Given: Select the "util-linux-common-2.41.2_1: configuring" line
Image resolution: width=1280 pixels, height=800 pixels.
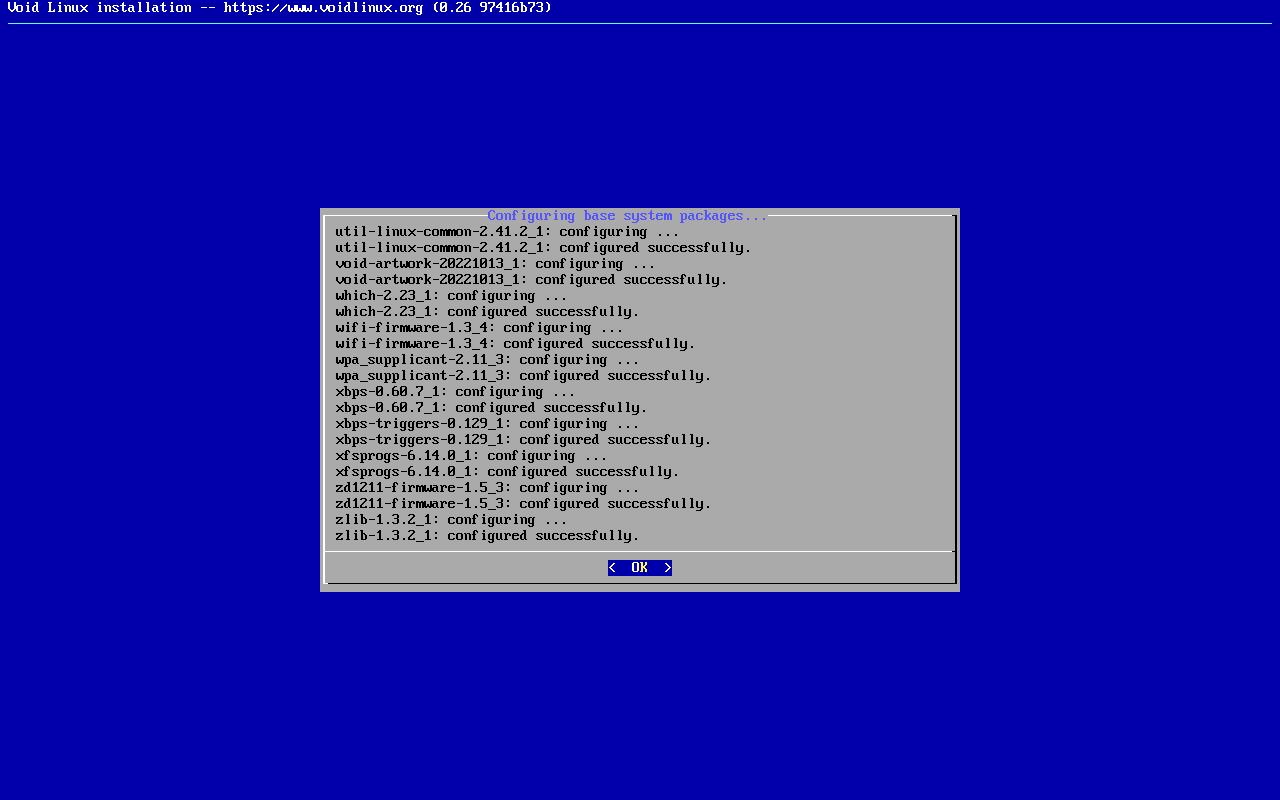Looking at the screenshot, I should point(507,232).
